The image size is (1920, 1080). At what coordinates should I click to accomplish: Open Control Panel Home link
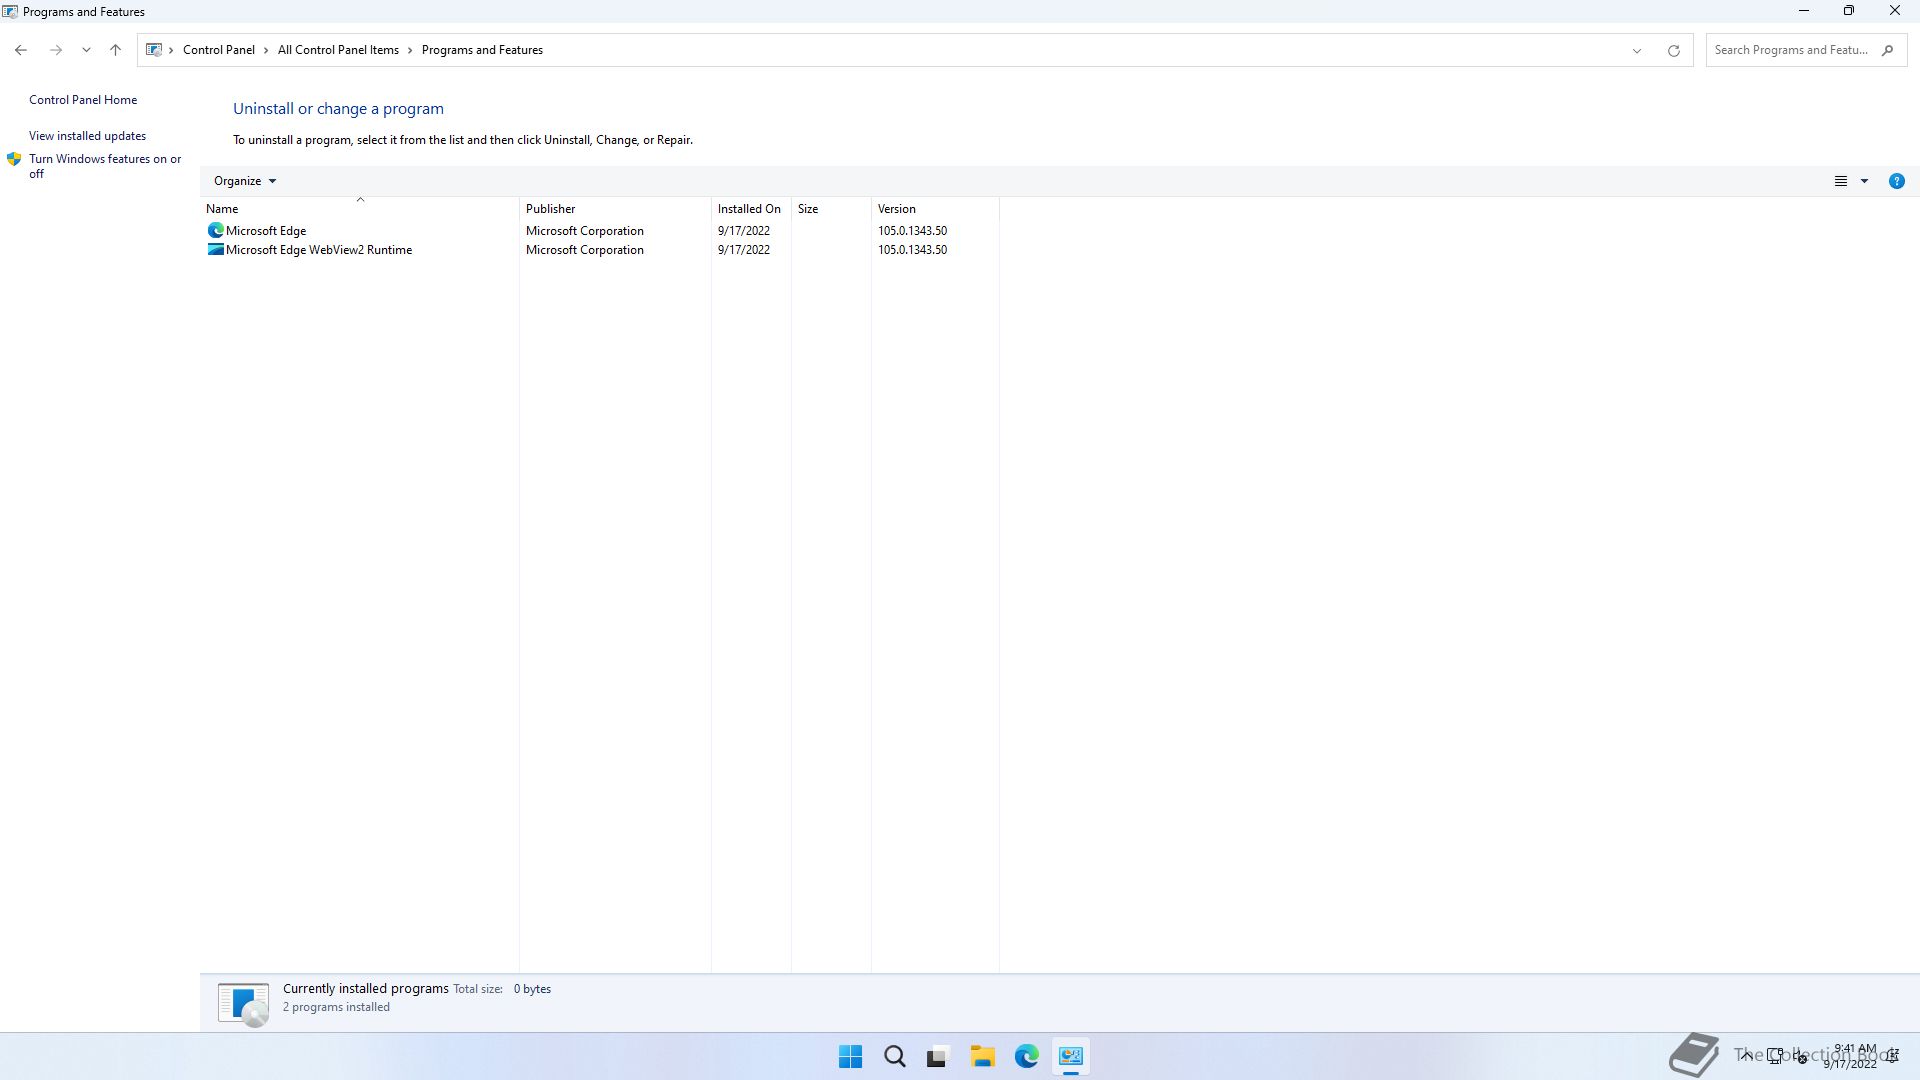[83, 100]
